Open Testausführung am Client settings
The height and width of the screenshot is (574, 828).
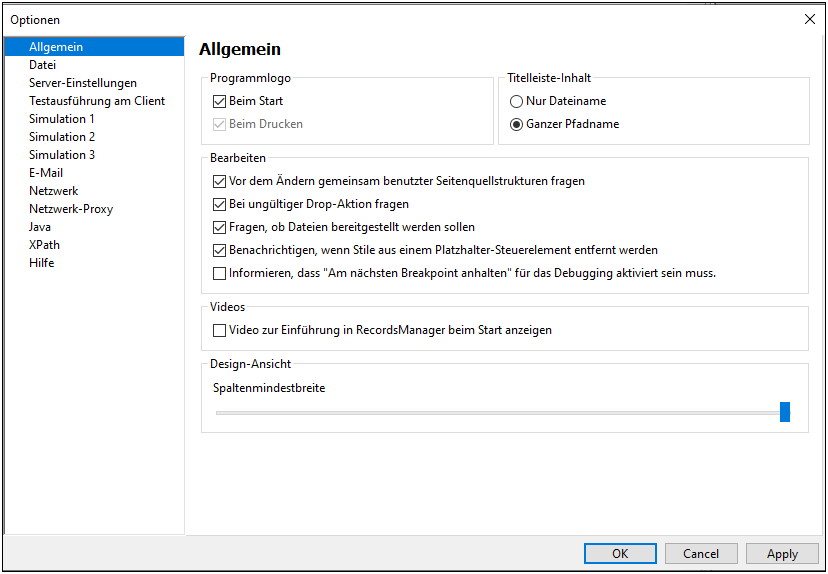97,101
